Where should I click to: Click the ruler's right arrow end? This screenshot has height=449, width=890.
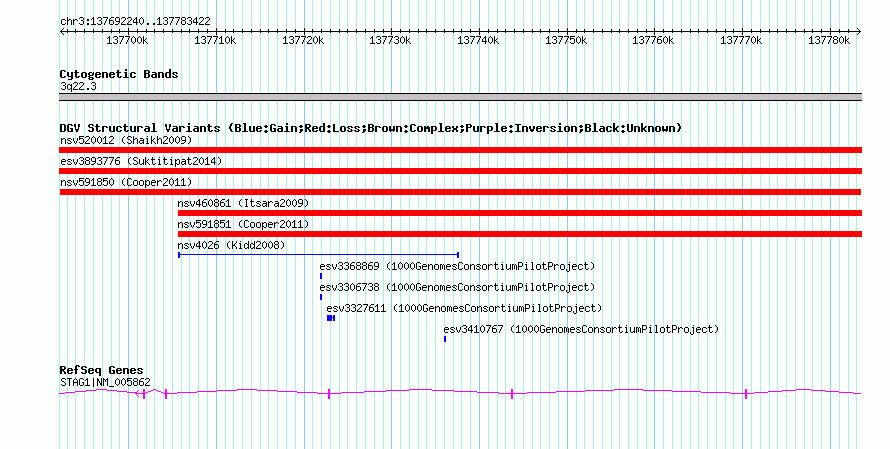point(859,32)
